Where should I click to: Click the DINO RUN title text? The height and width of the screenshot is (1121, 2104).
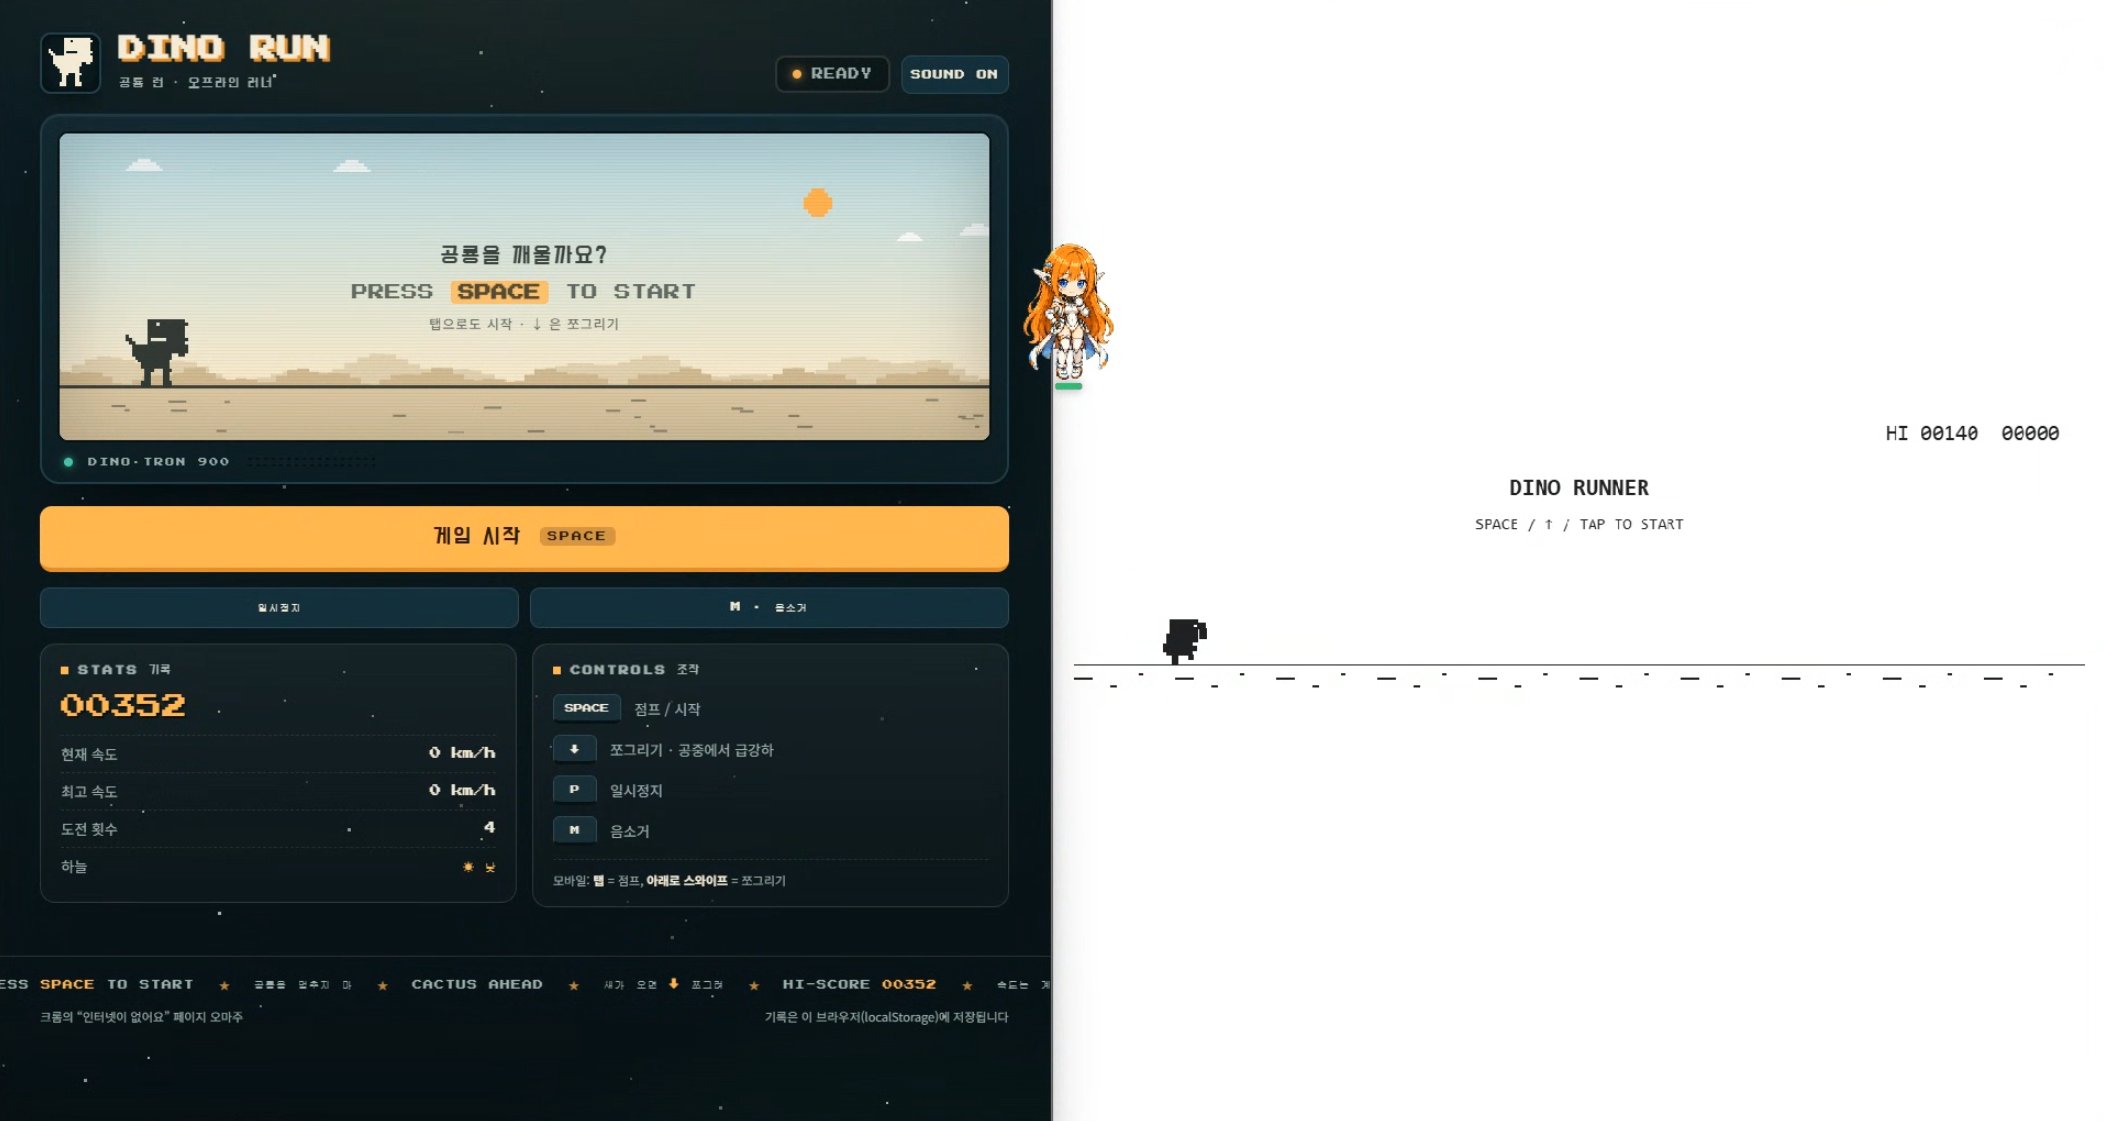(x=224, y=48)
